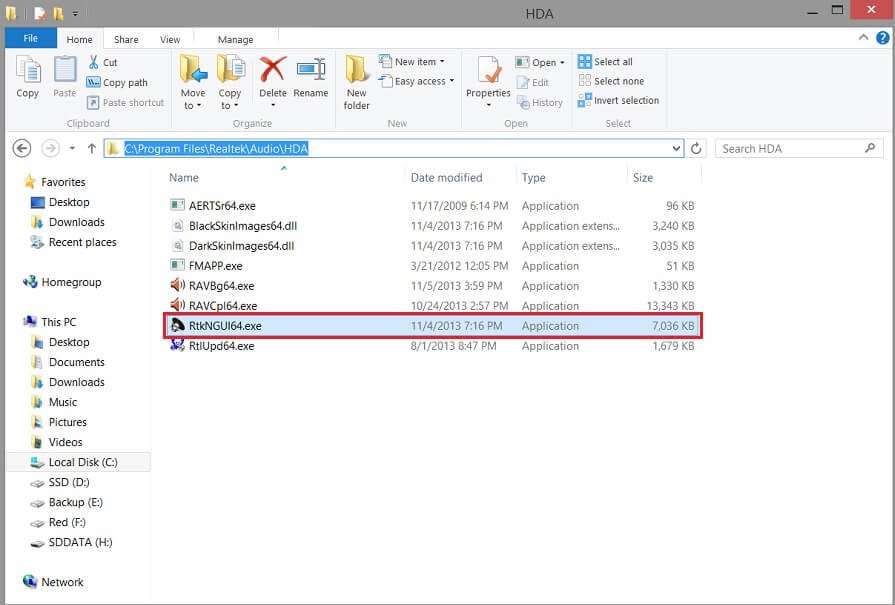The height and width of the screenshot is (605, 895).
Task: Open Documents under This PC
Action: coord(67,362)
